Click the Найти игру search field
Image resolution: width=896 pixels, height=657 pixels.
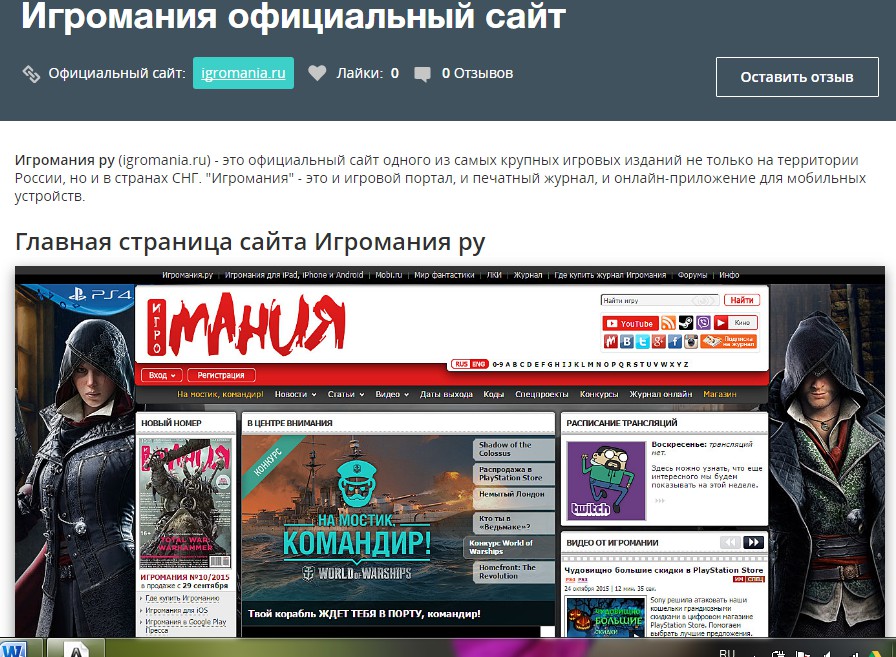660,301
